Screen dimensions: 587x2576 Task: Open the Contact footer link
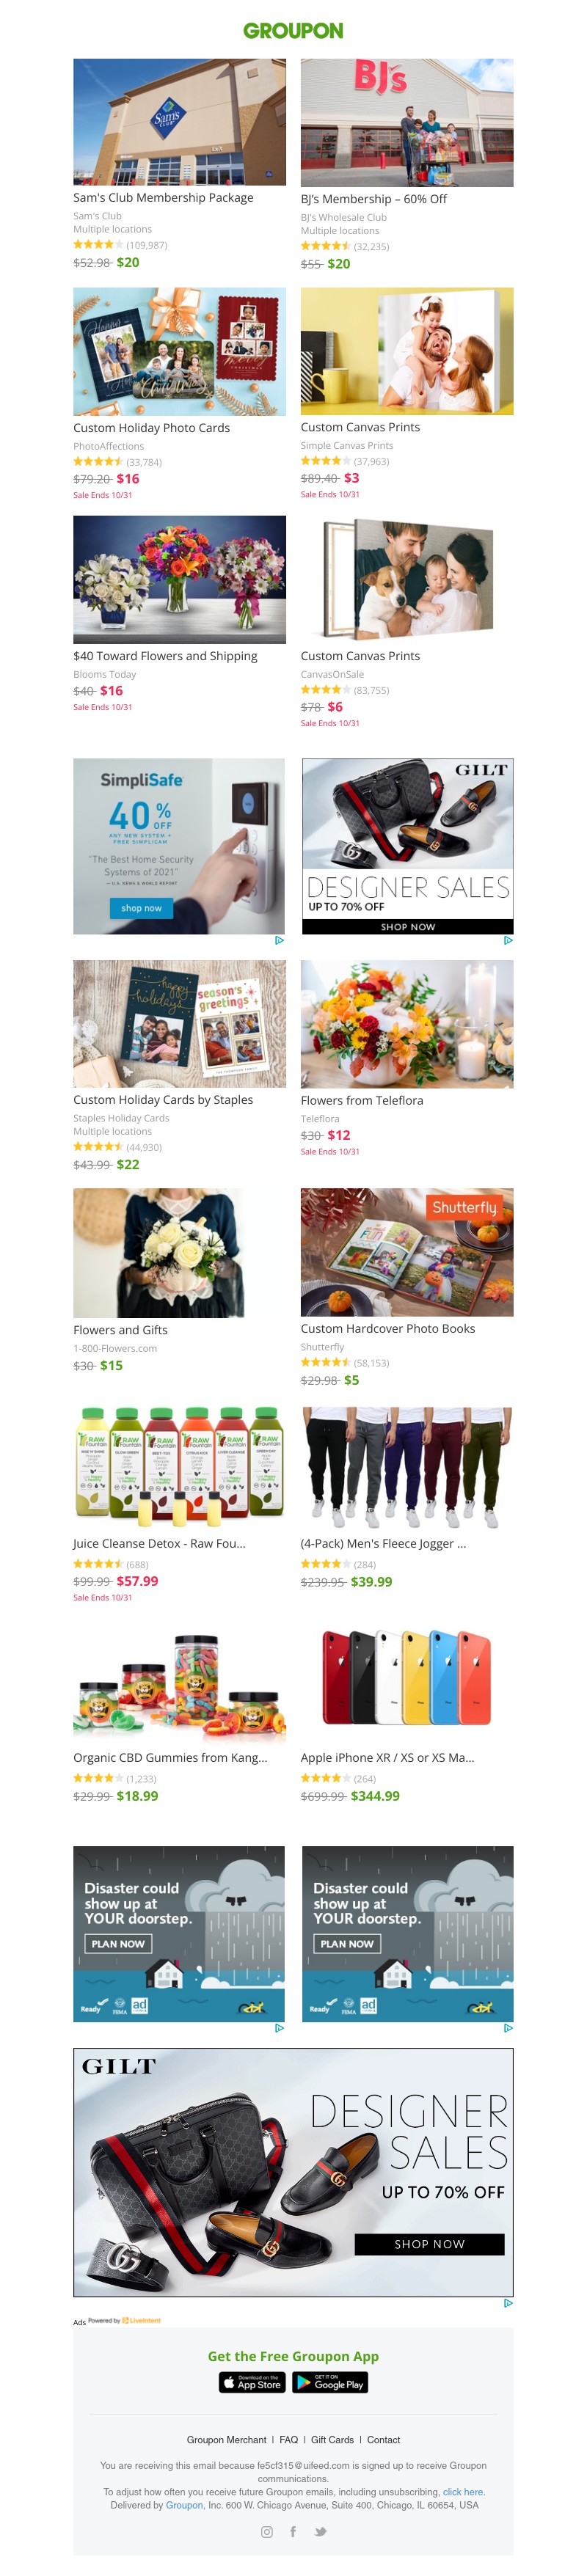tap(383, 2439)
